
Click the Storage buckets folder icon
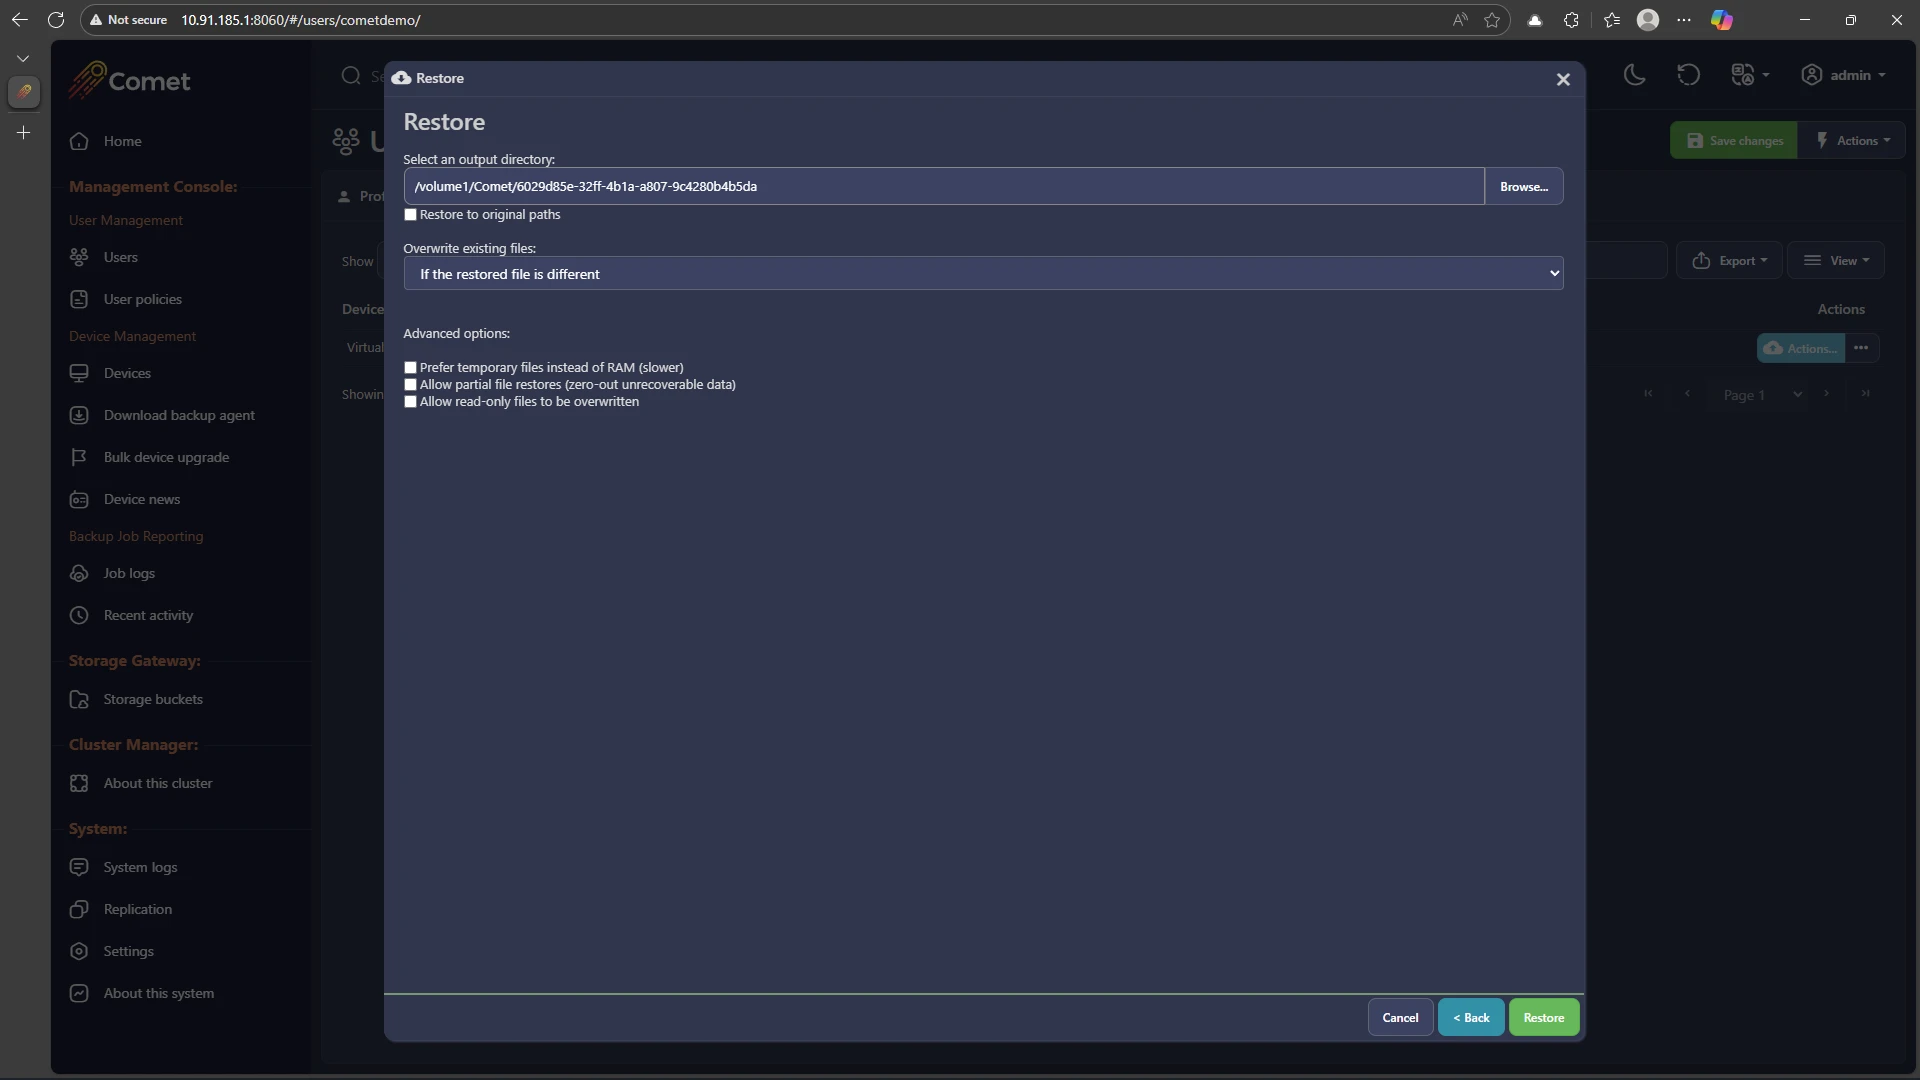coord(79,699)
